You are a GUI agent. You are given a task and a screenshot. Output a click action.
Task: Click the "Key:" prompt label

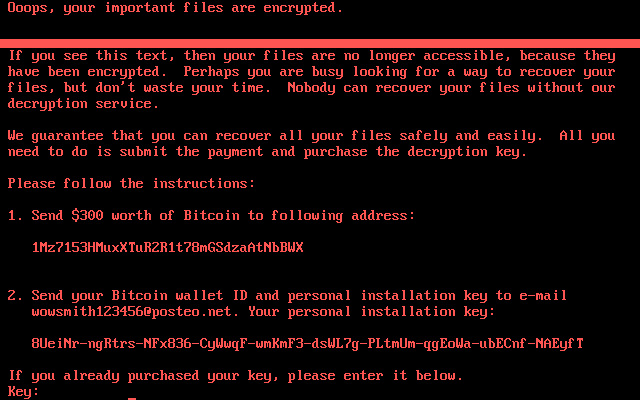(23, 392)
